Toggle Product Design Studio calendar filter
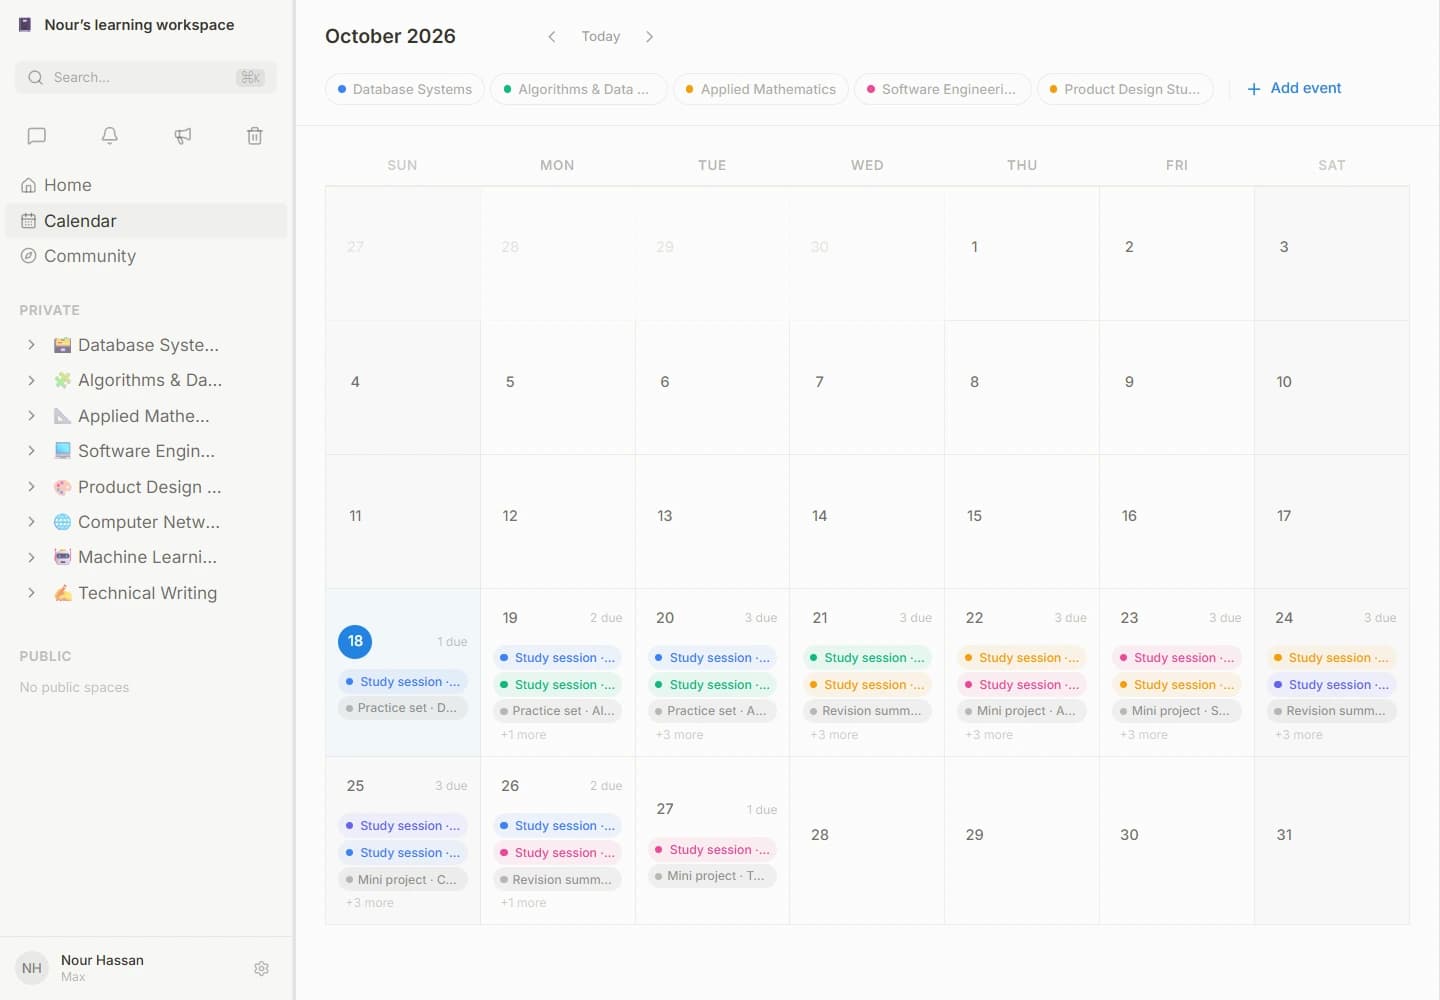Screen dimensions: 1440x1000 pos(1125,89)
